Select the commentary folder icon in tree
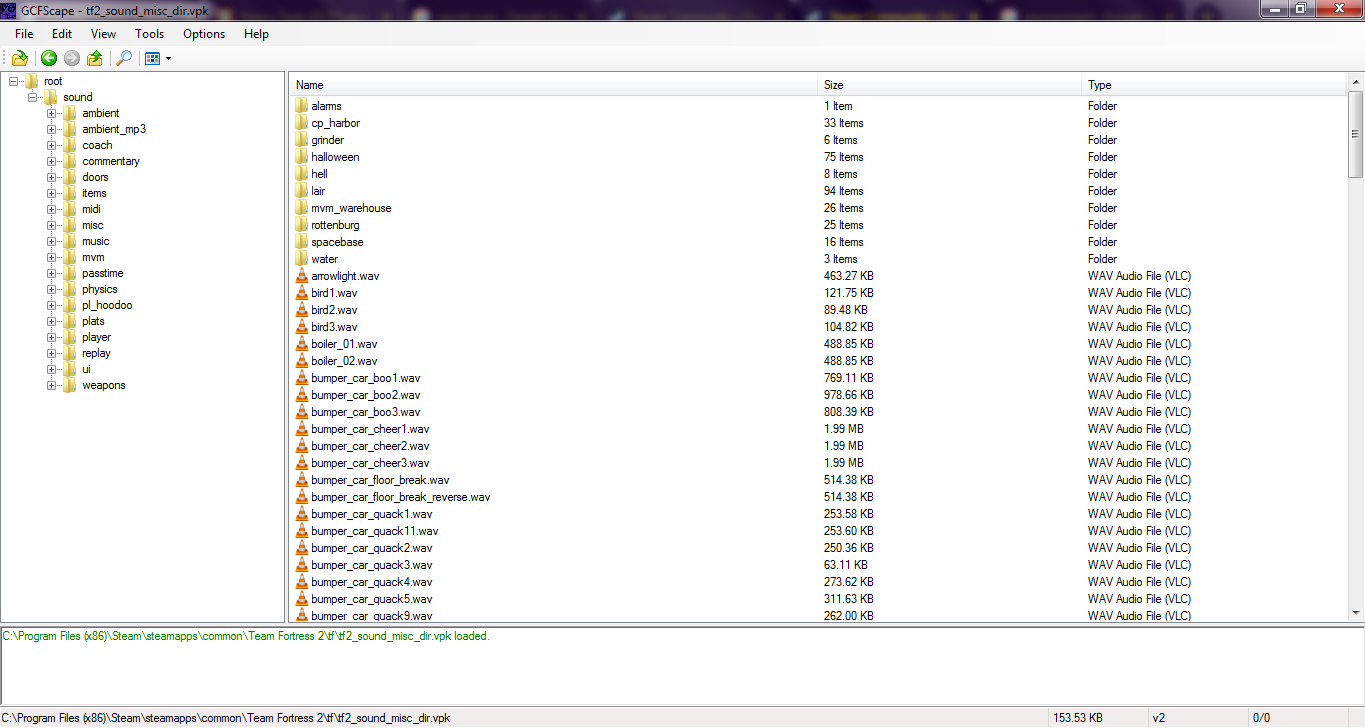Image resolution: width=1365 pixels, height=728 pixels. 69,161
